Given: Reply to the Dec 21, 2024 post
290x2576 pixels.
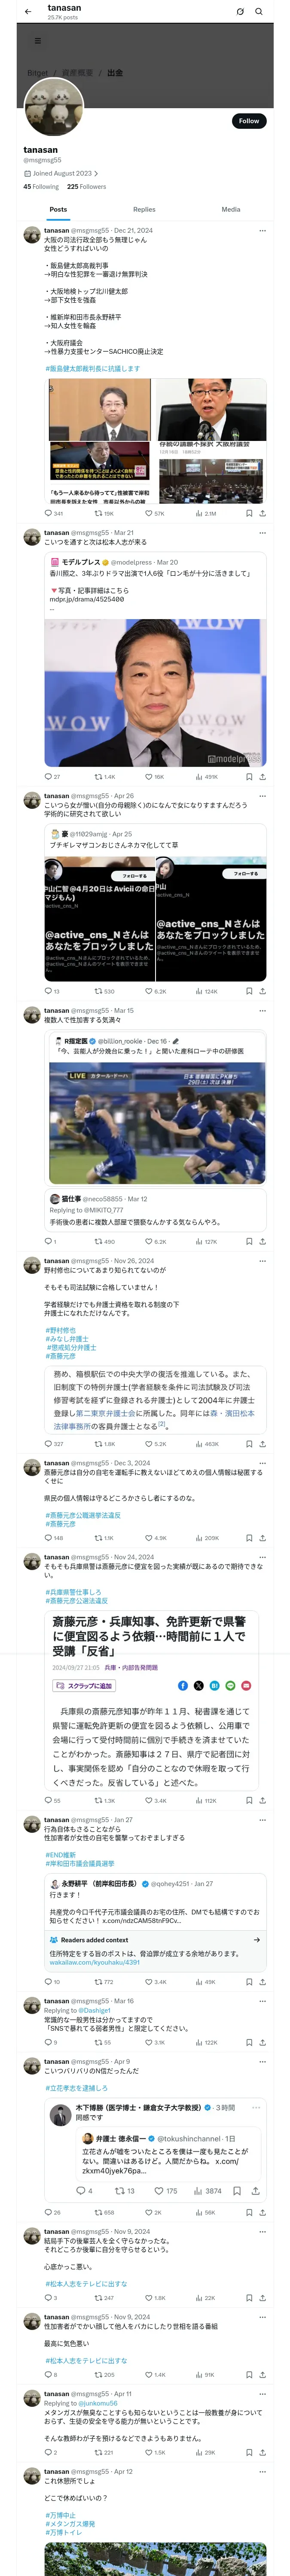Looking at the screenshot, I should coord(49,513).
